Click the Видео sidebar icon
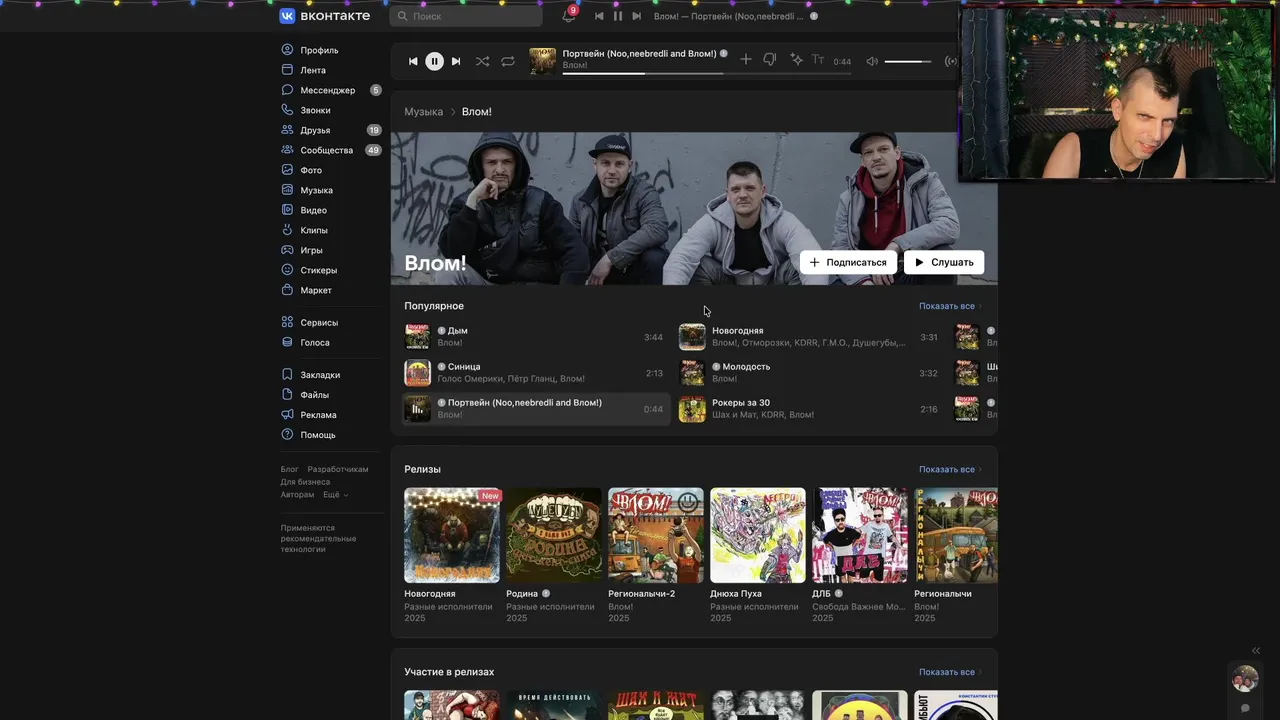Image resolution: width=1280 pixels, height=720 pixels. 288,210
